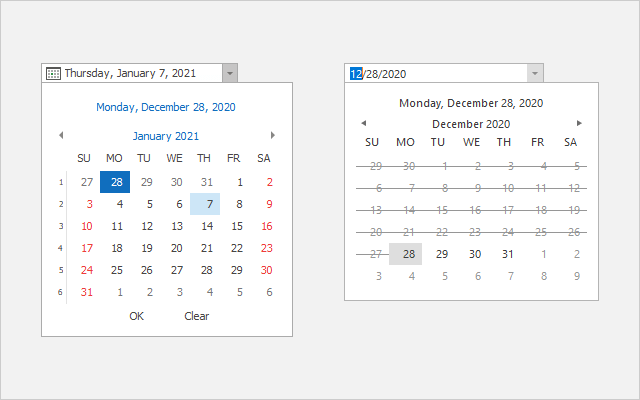Pick January 15 in the January calendar
The height and width of the screenshot is (400, 640).
tap(236, 226)
